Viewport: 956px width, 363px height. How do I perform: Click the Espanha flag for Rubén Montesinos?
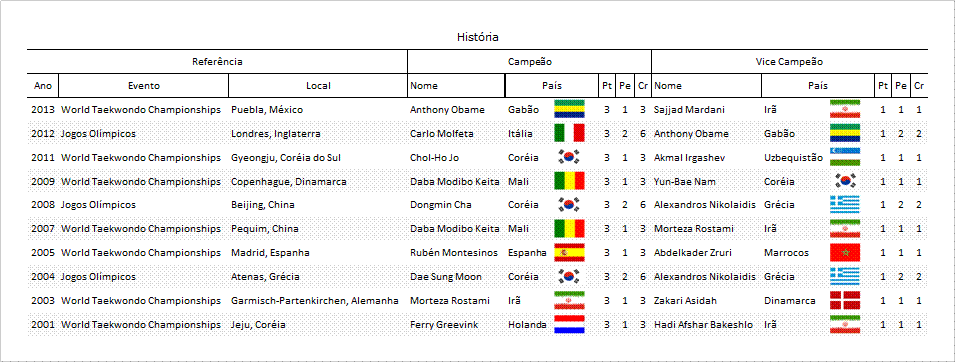point(569,252)
